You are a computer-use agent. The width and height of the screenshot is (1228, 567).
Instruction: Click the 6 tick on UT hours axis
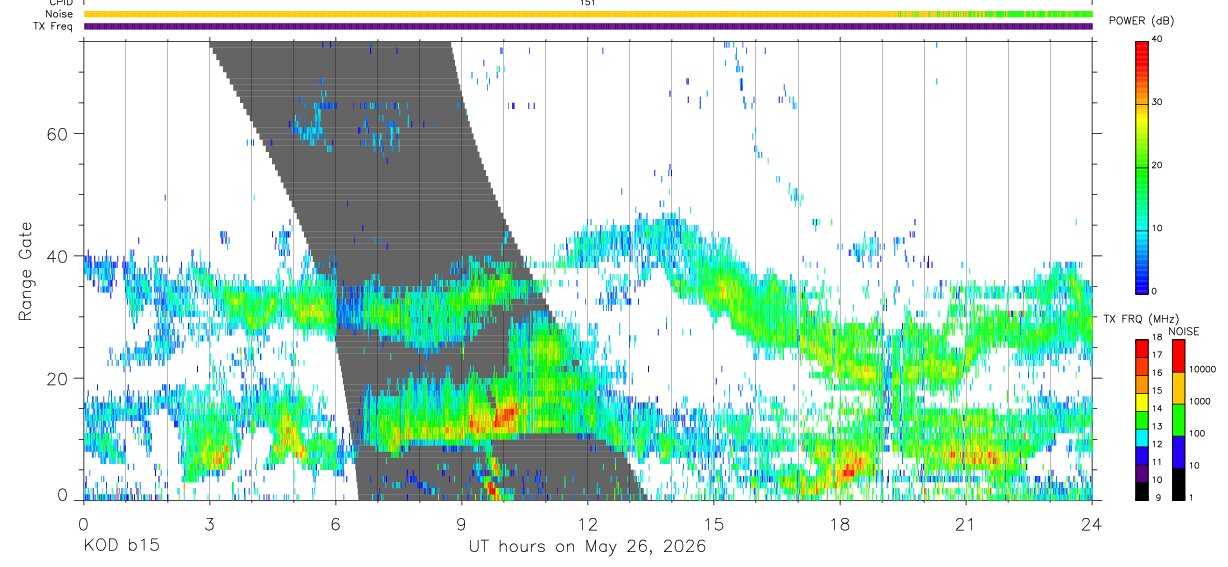335,522
